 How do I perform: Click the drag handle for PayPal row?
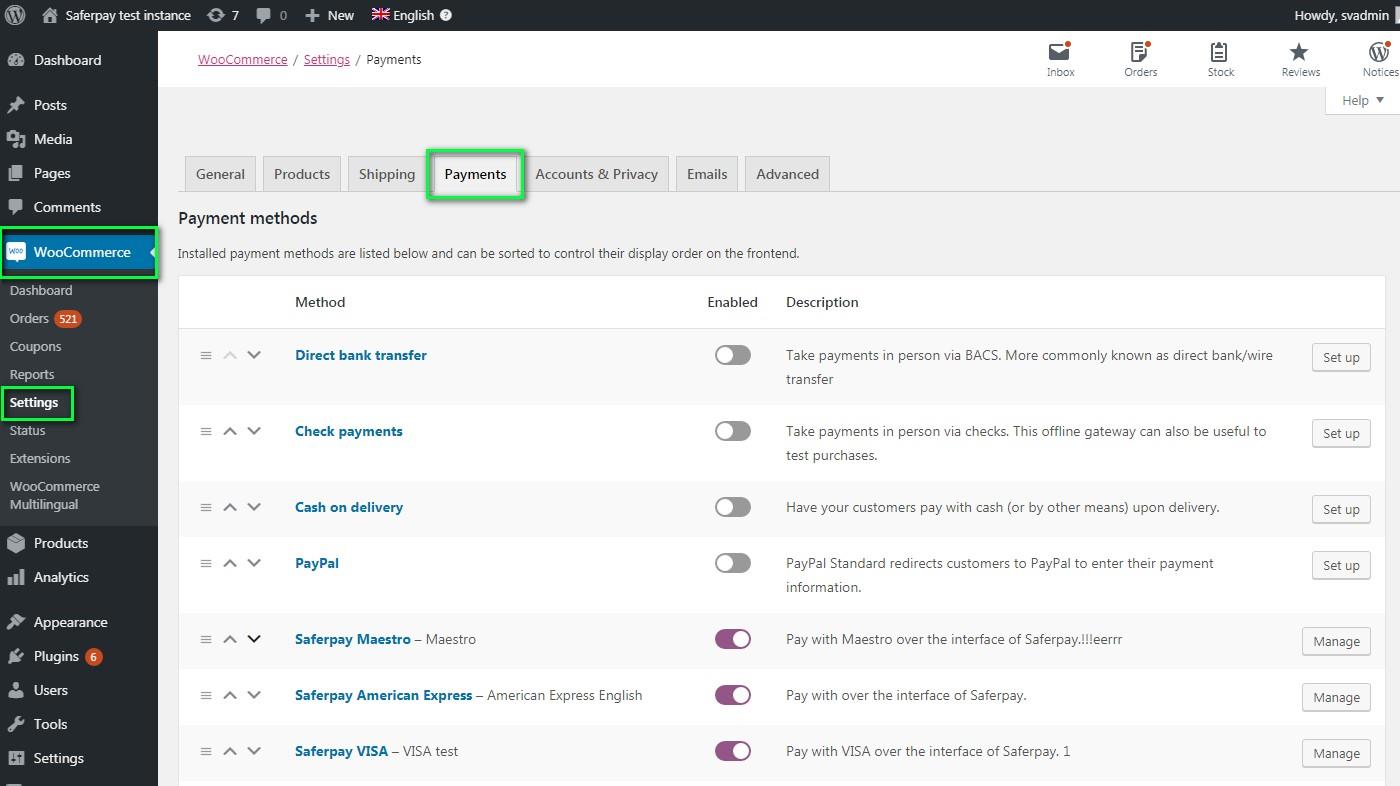click(206, 563)
